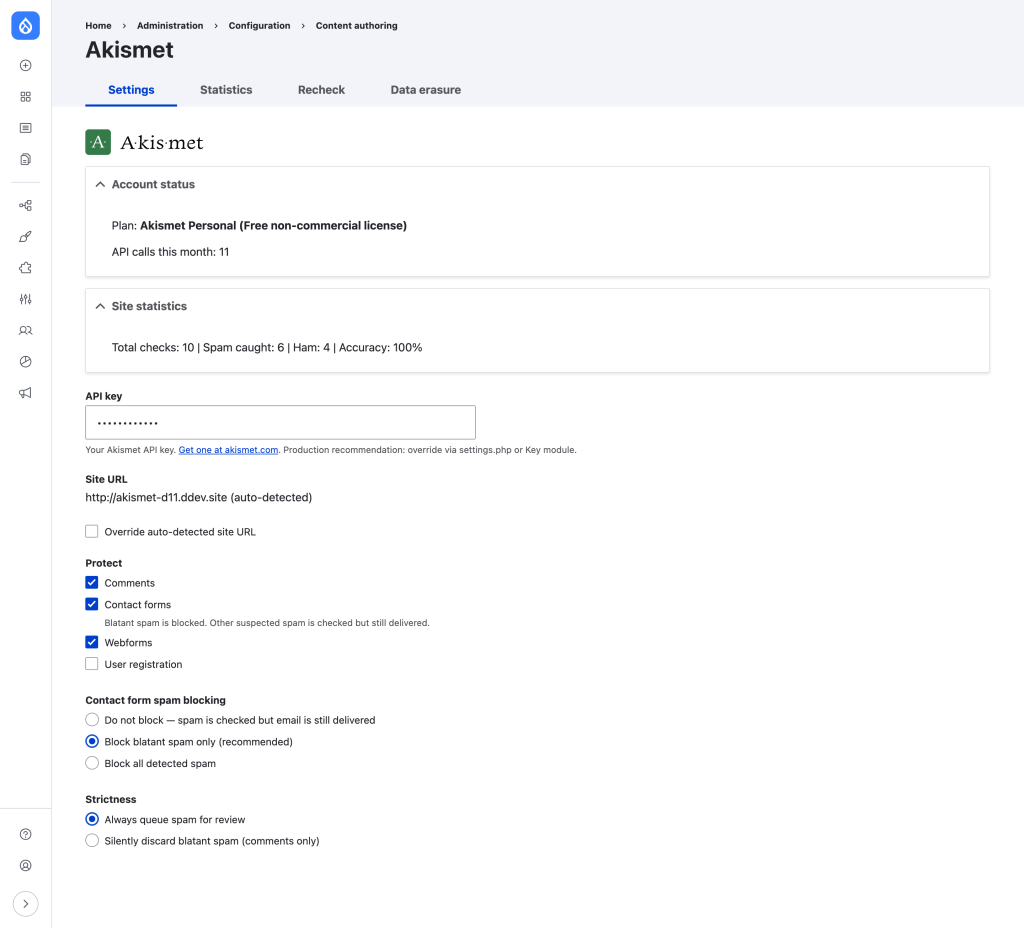Enable User registration protection checkbox

pos(92,664)
